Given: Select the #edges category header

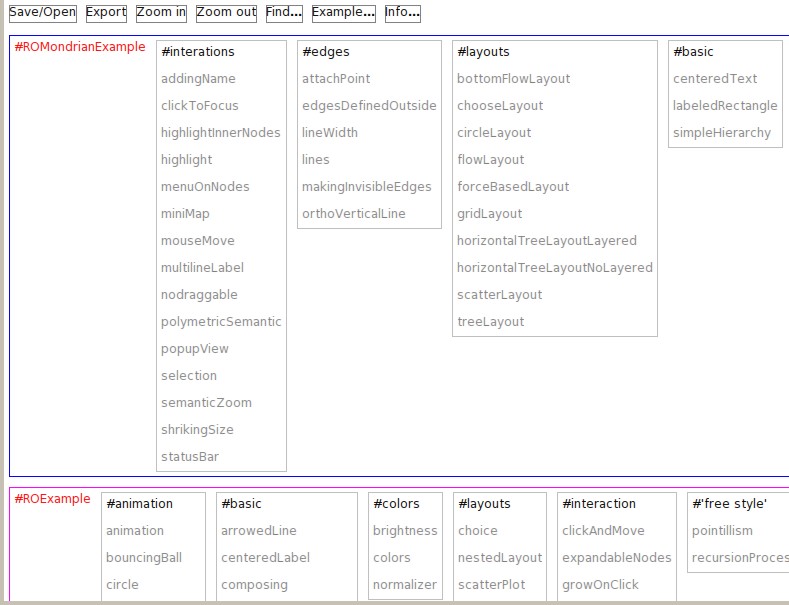Looking at the screenshot, I should pos(326,52).
